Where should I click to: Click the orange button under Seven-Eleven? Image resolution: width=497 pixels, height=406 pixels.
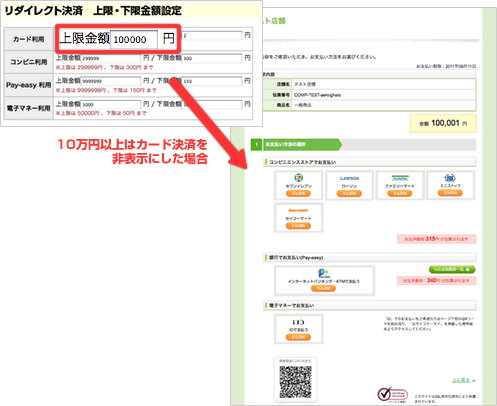pyautogui.click(x=298, y=193)
